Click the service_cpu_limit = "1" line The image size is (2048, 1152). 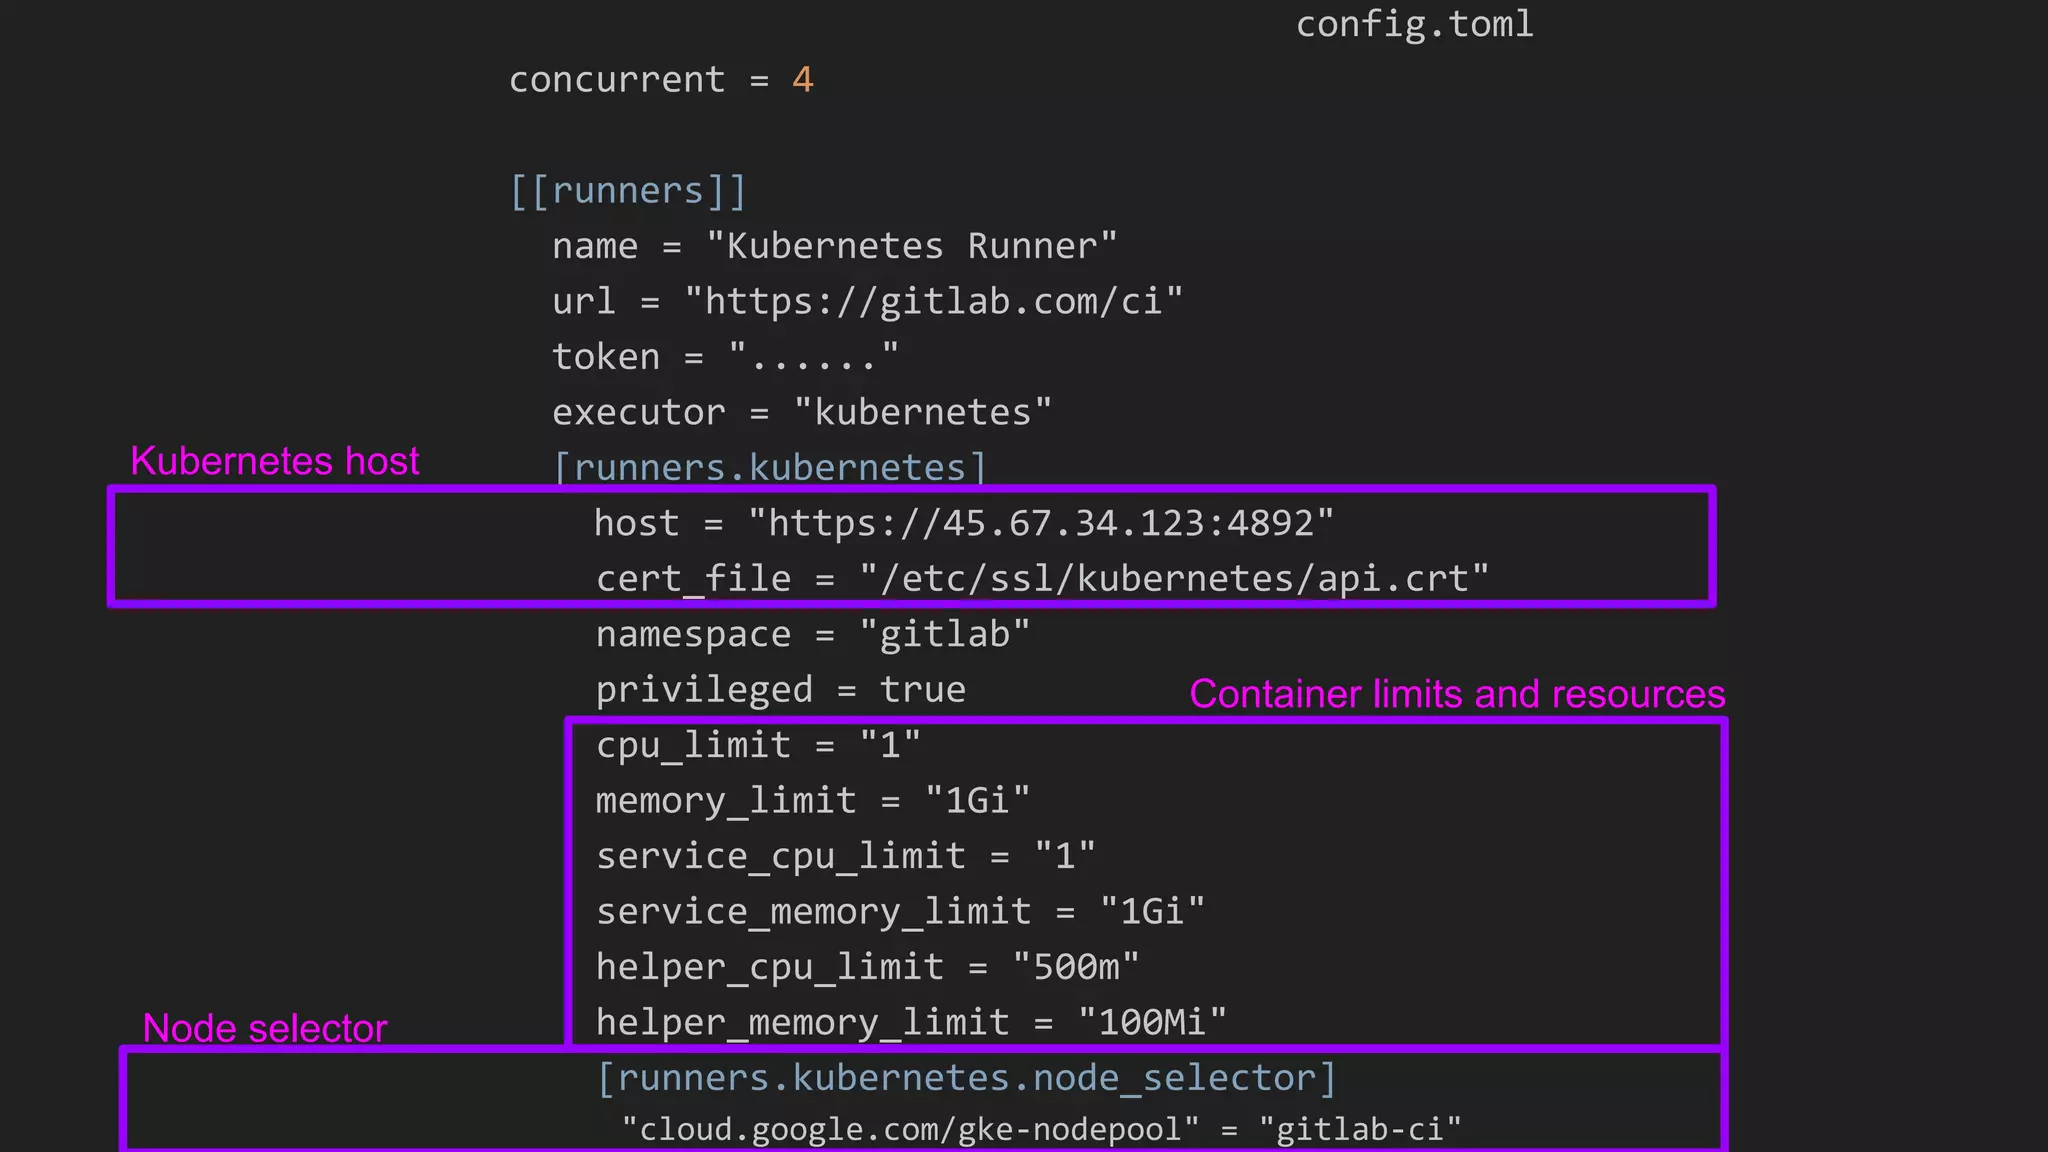[x=846, y=856]
